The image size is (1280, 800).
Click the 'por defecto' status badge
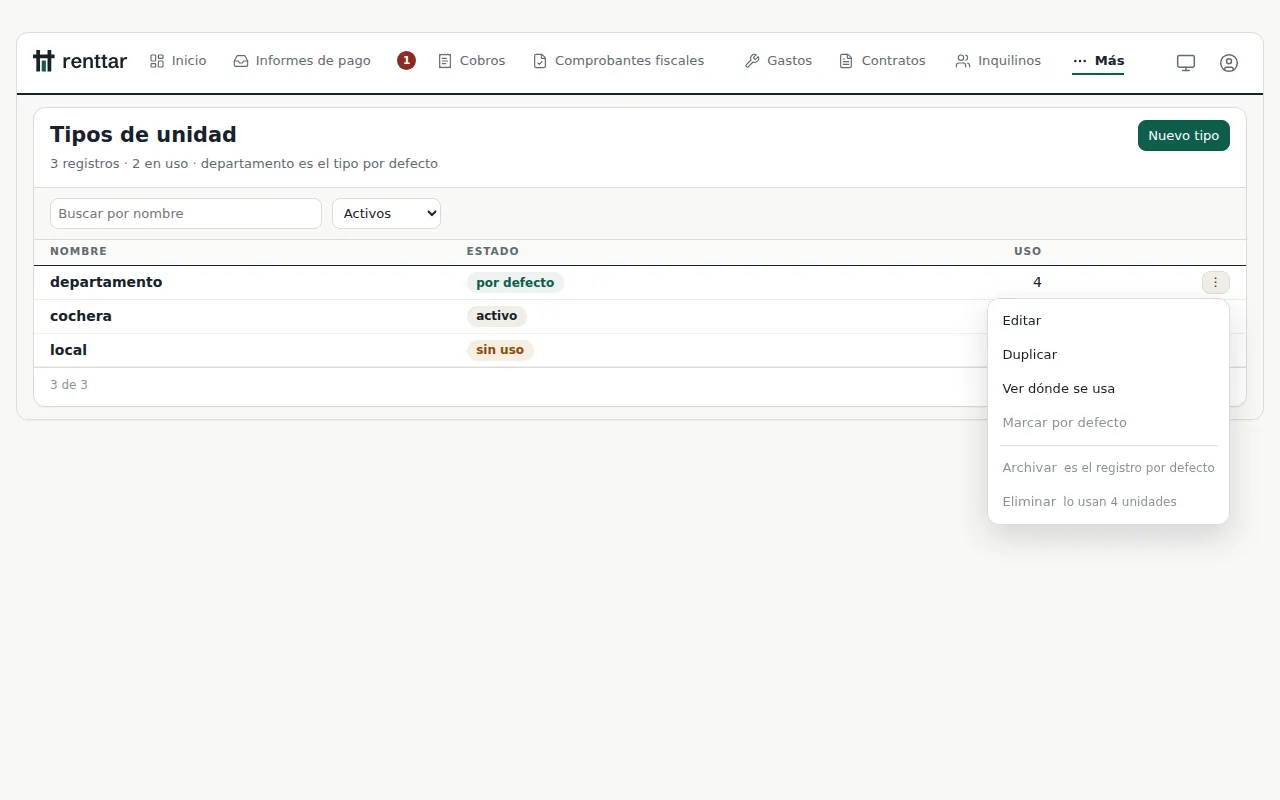point(515,283)
